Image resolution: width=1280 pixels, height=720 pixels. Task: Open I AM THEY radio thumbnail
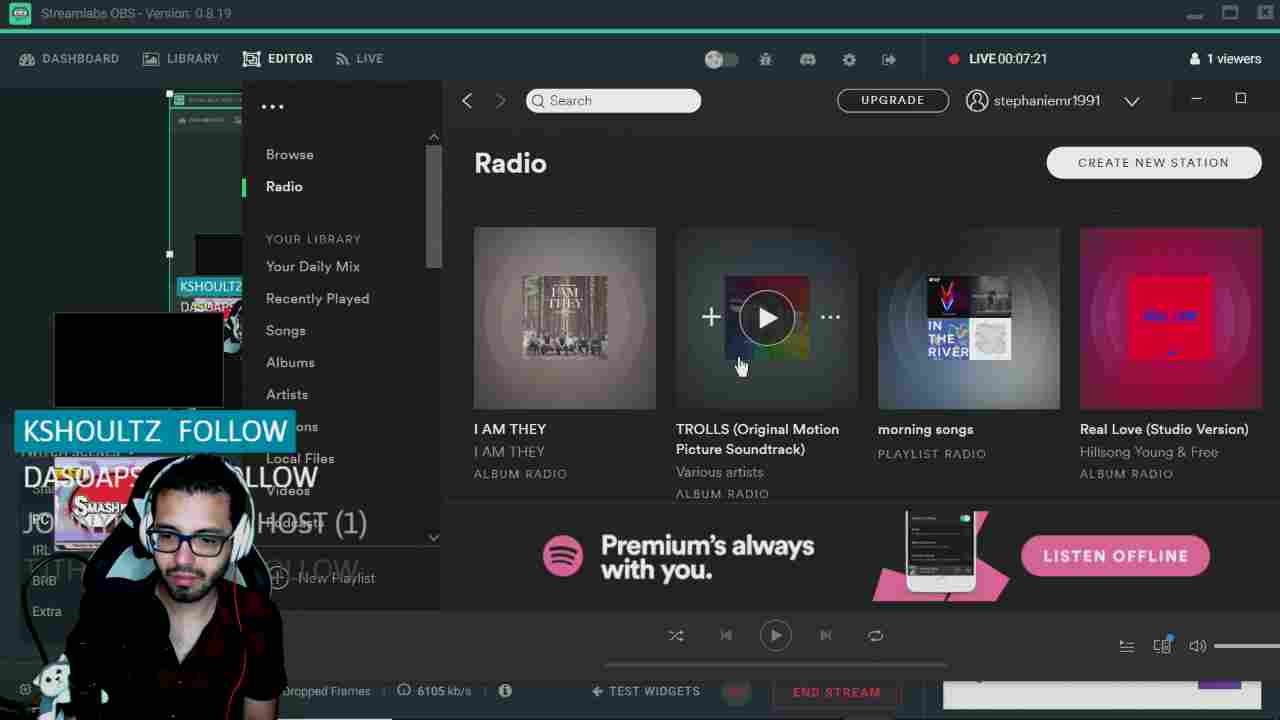[x=565, y=318]
